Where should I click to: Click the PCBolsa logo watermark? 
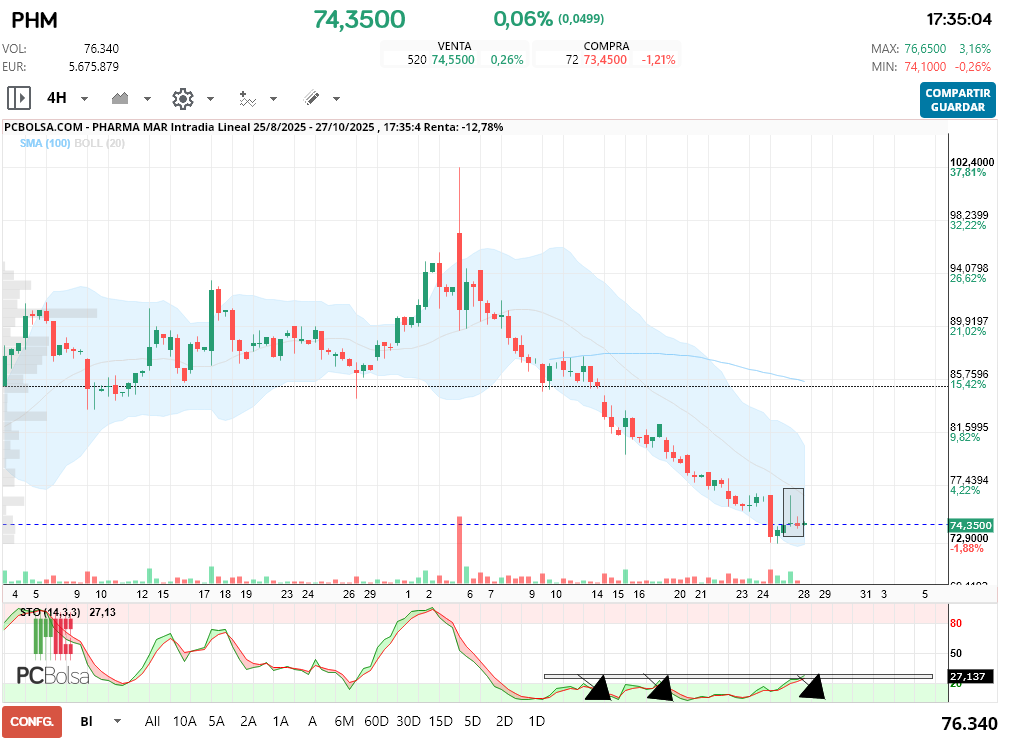[x=52, y=676]
